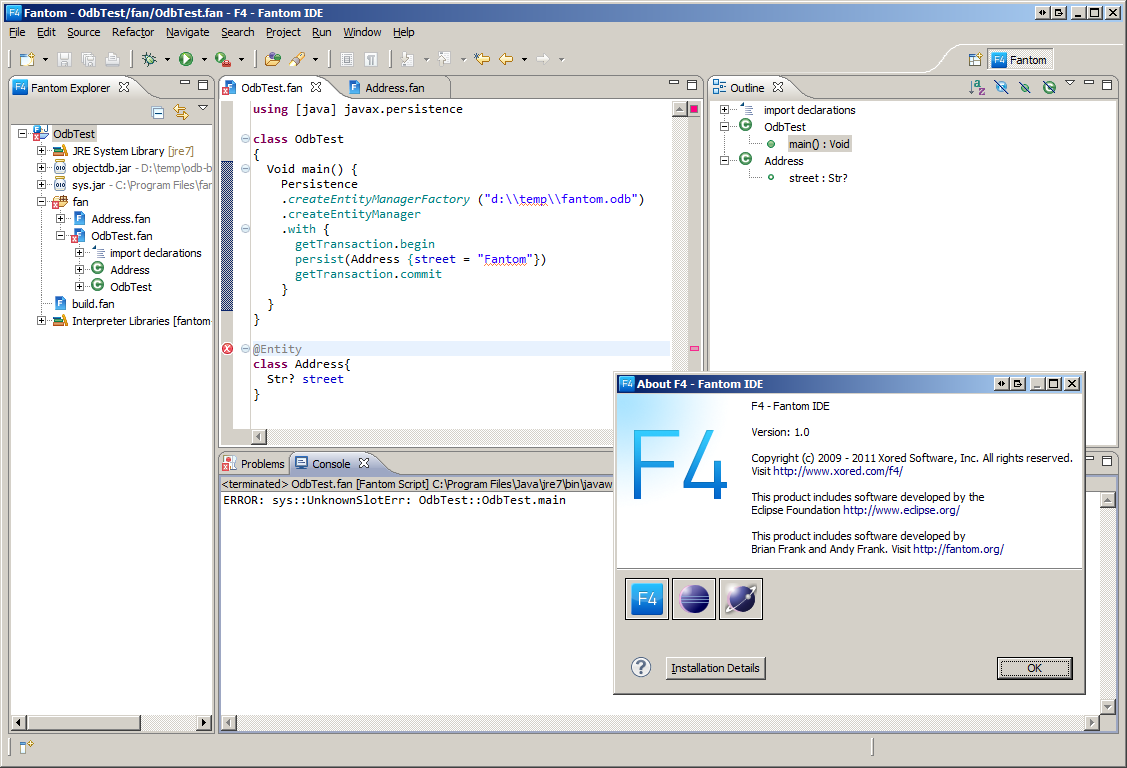Click the F4 icon in About dialog

pos(647,598)
